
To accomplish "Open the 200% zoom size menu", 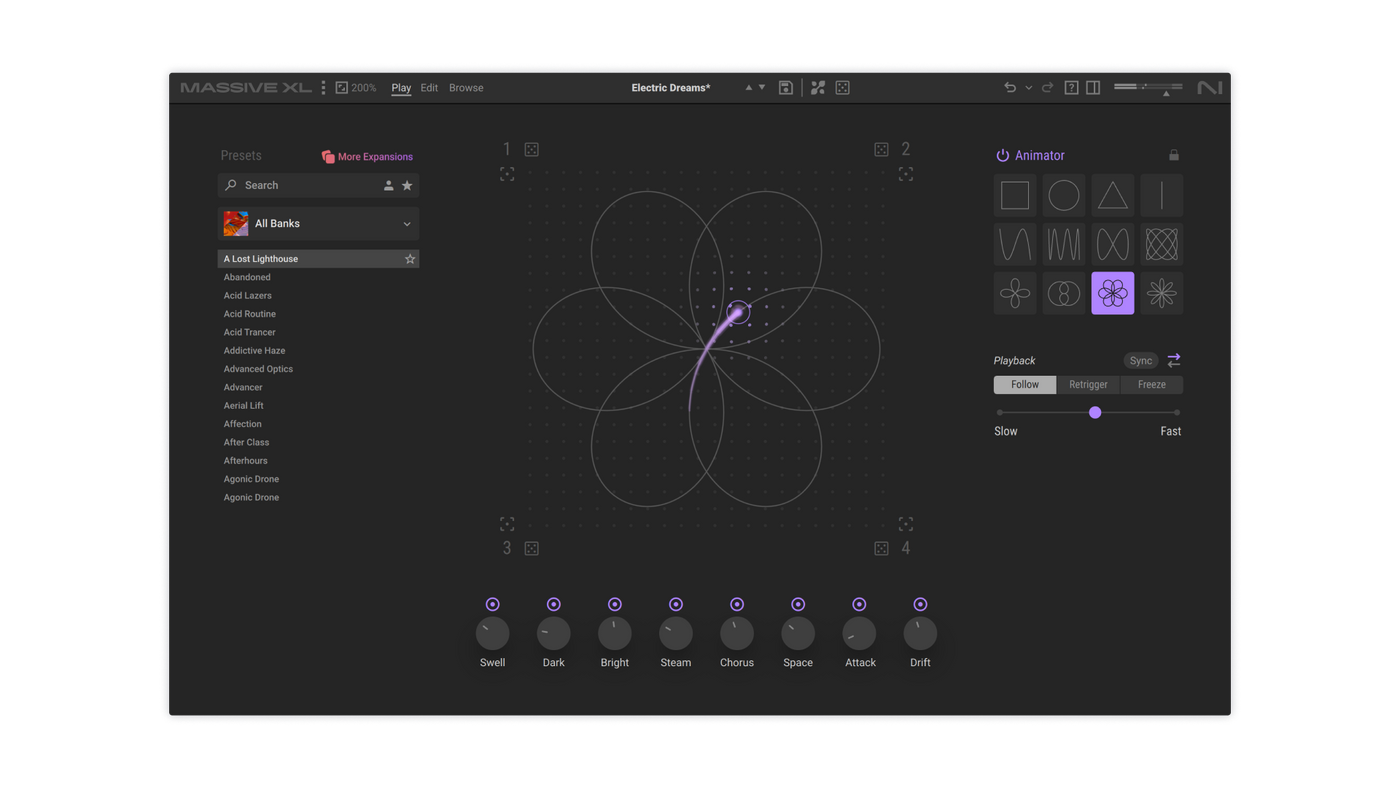I will [x=356, y=88].
